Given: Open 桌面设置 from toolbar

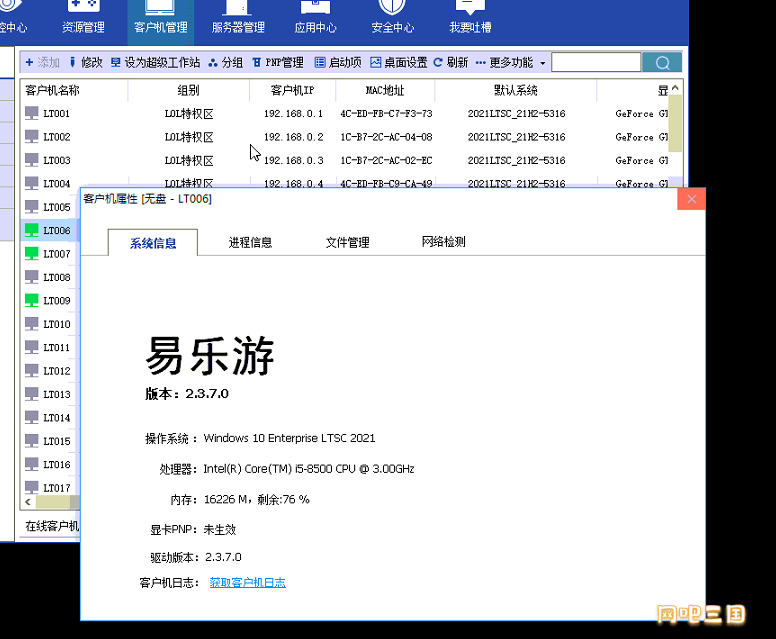Looking at the screenshot, I should click(x=399, y=62).
